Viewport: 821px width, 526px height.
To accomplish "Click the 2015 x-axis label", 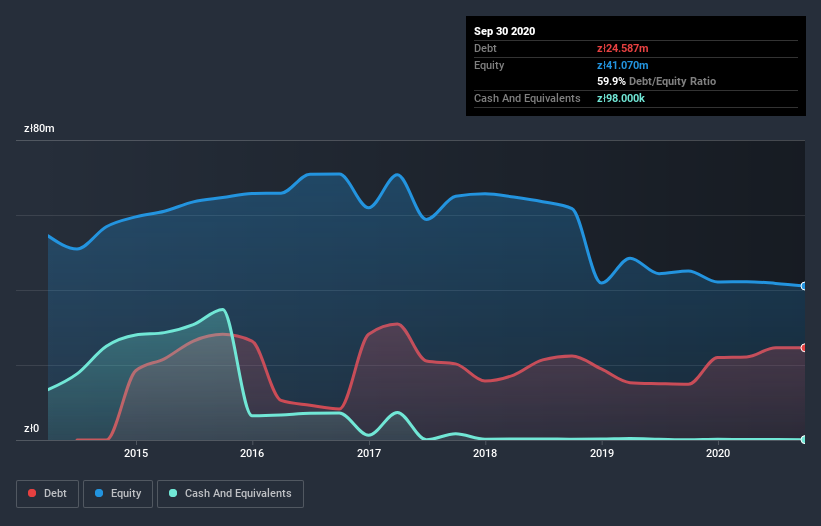I will (x=136, y=453).
